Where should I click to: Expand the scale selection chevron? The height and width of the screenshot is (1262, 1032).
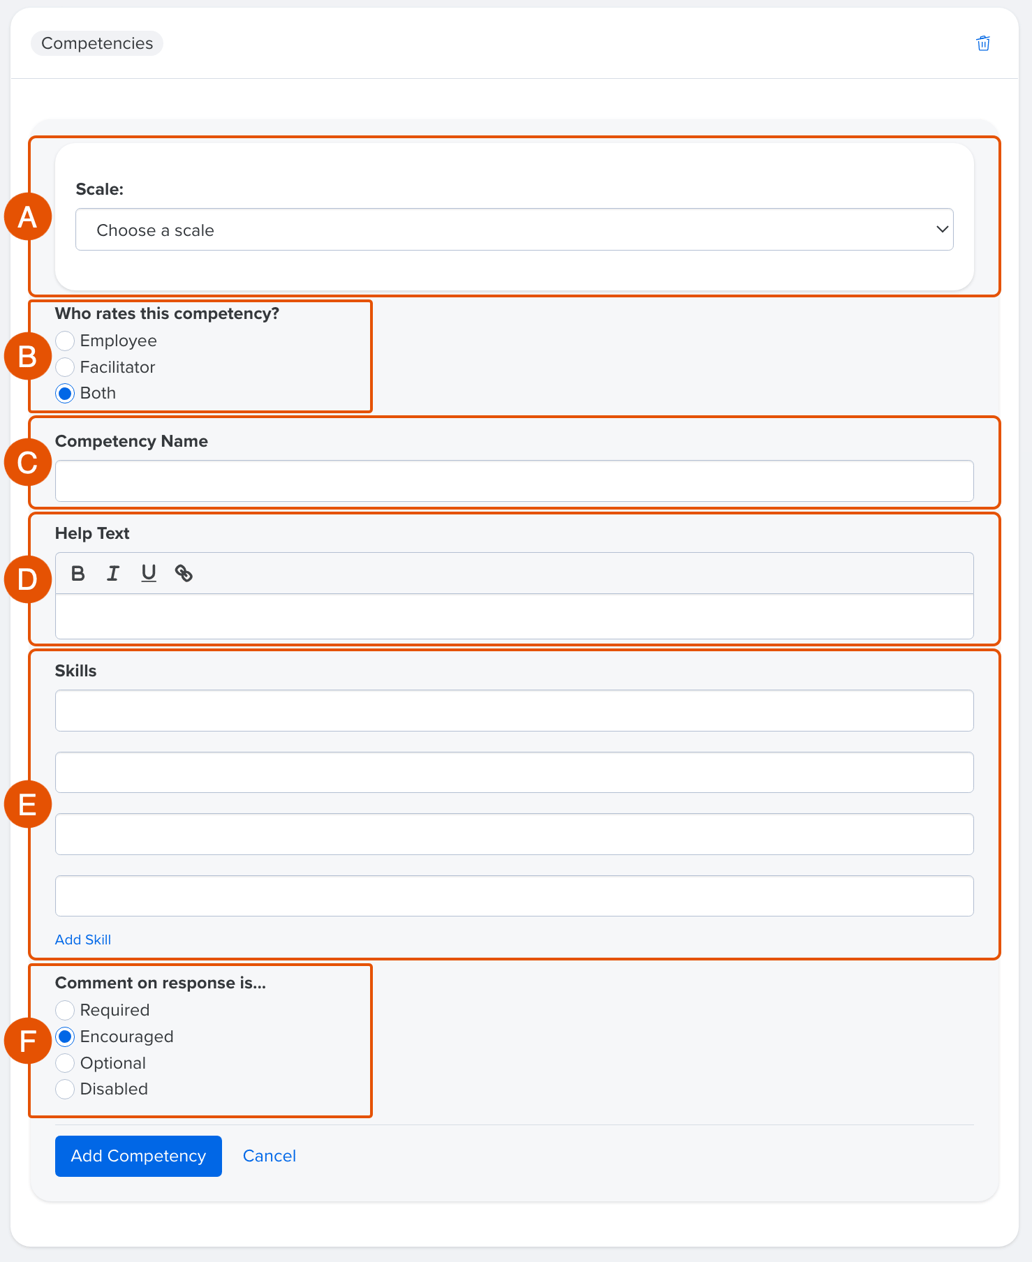[x=941, y=229]
